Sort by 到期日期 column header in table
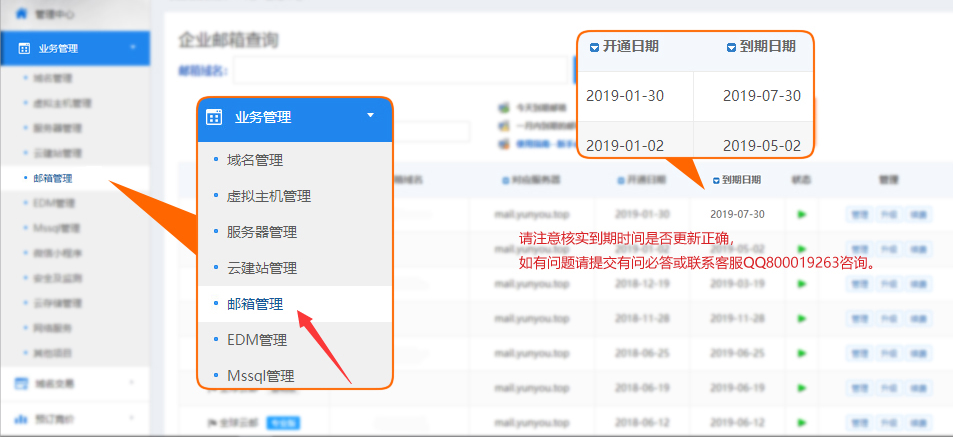The image size is (953, 437). (x=738, y=180)
